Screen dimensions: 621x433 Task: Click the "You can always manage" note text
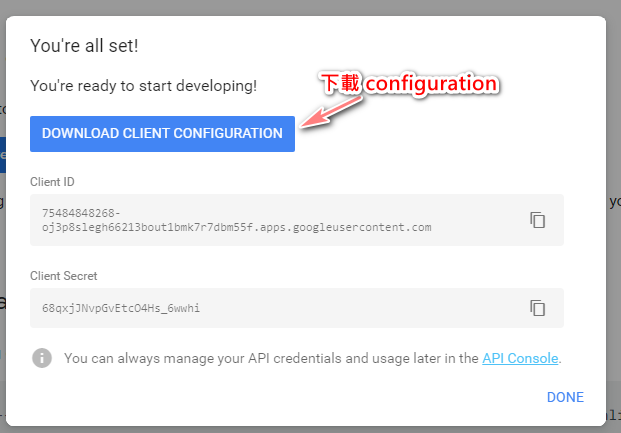point(270,358)
